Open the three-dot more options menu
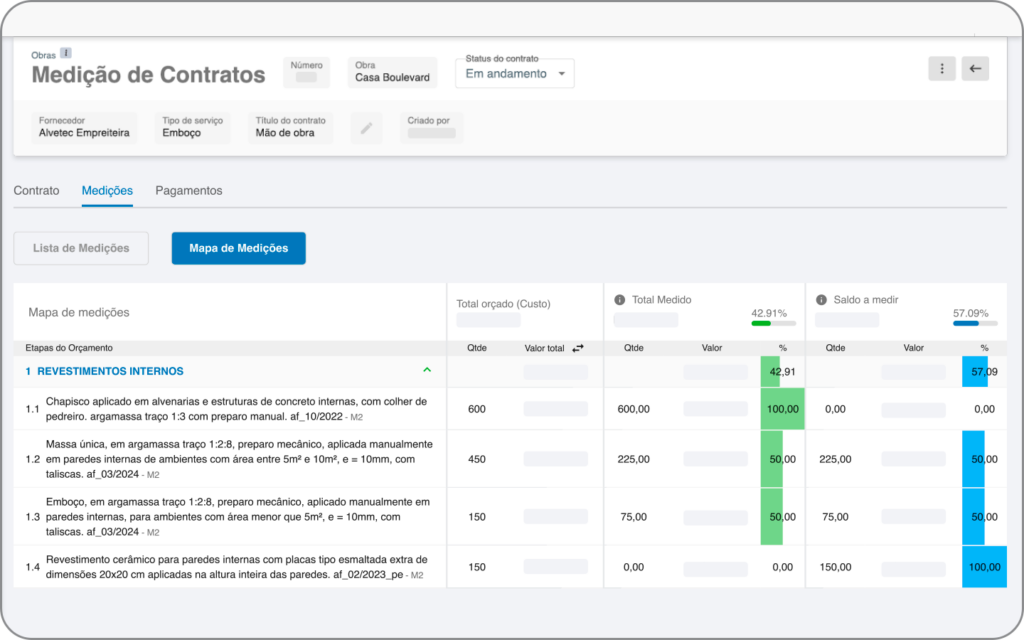The image size is (1024, 640). pos(941,69)
